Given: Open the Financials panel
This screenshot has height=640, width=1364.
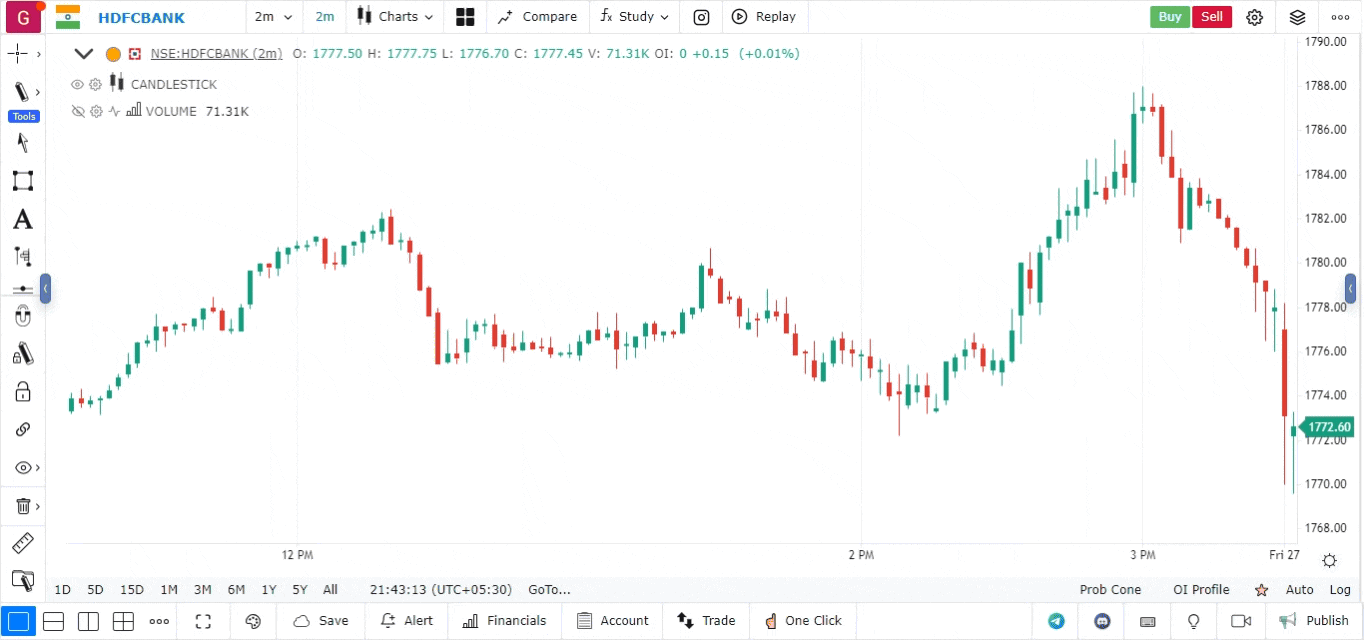Looking at the screenshot, I should pos(505,621).
